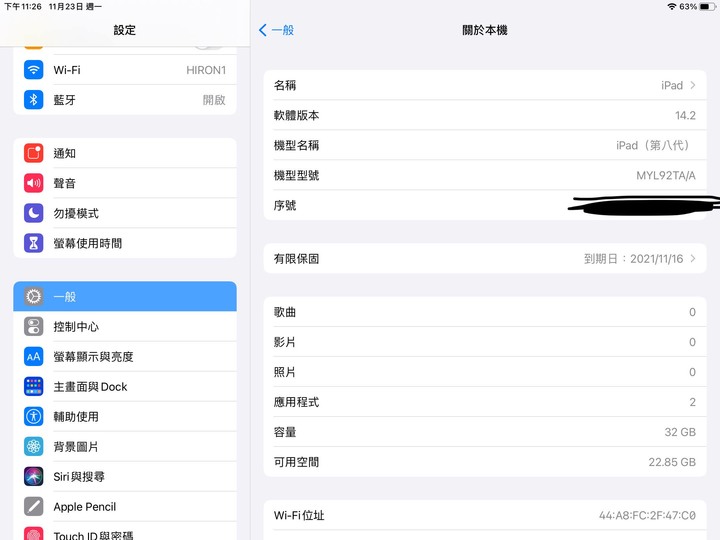Open 背景圖片 settings row
Image resolution: width=720 pixels, height=540 pixels.
pos(125,446)
